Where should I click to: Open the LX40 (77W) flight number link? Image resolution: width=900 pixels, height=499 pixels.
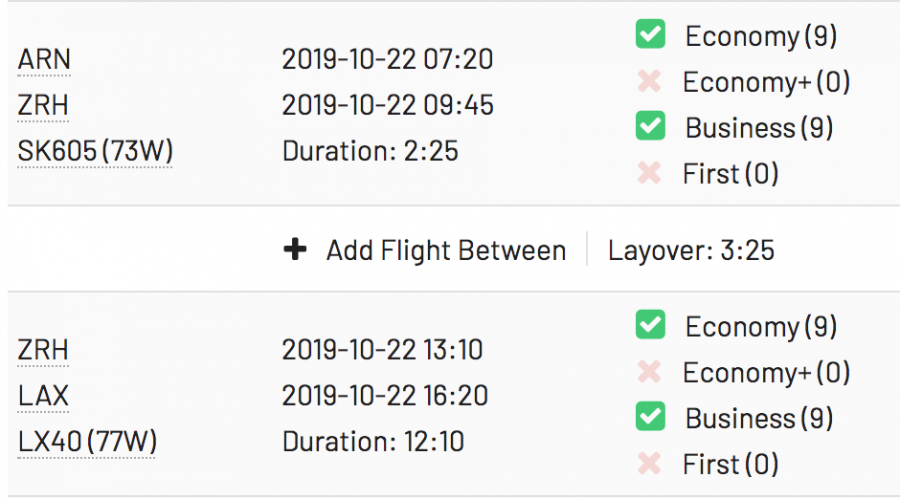click(87, 442)
